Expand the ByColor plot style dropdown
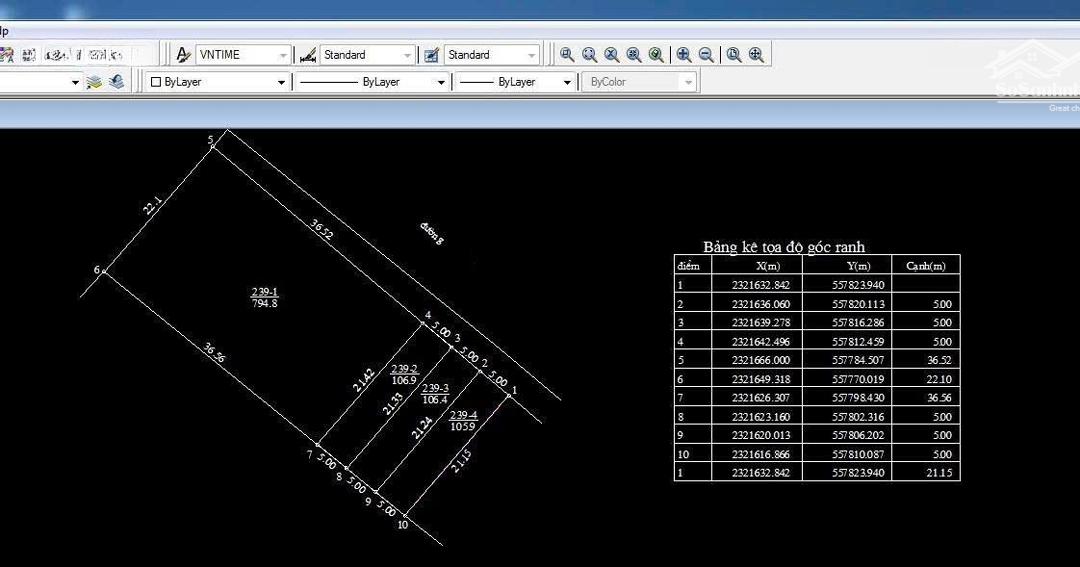The height and width of the screenshot is (567, 1080). (x=688, y=82)
